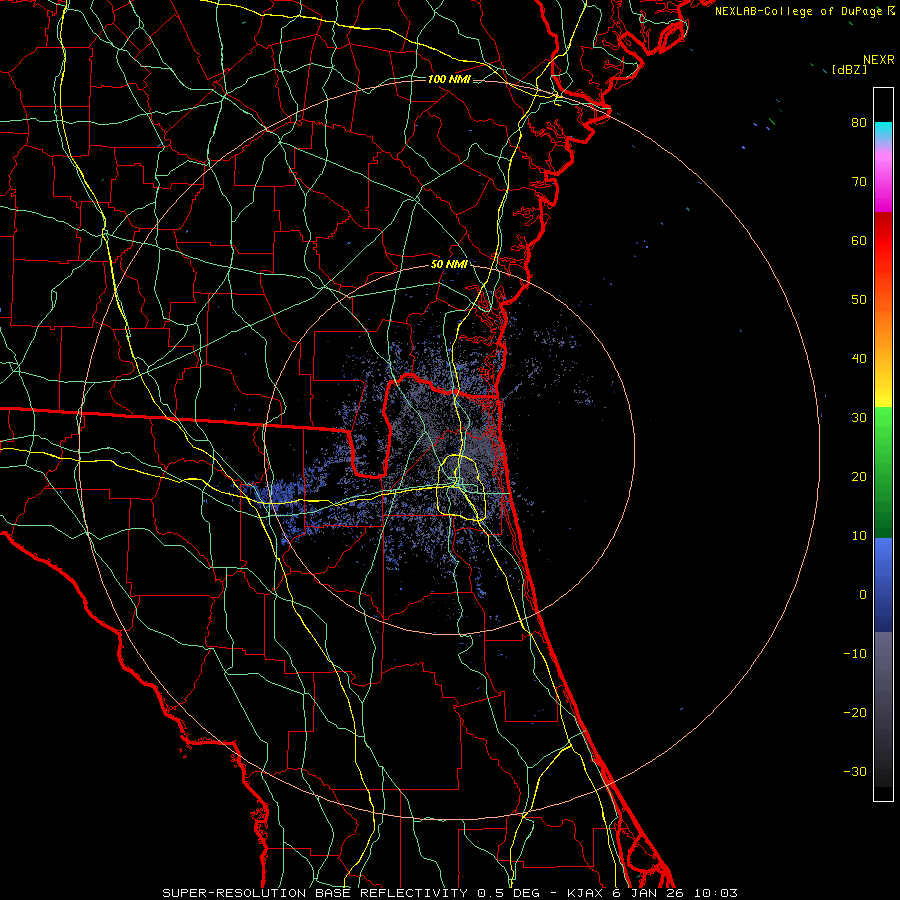Click the NEXR text in corner
The image size is (900, 900).
878,60
